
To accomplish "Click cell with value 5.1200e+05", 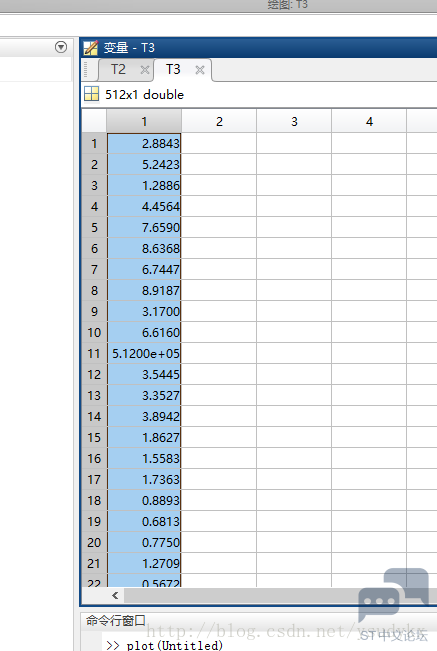I will coord(144,354).
